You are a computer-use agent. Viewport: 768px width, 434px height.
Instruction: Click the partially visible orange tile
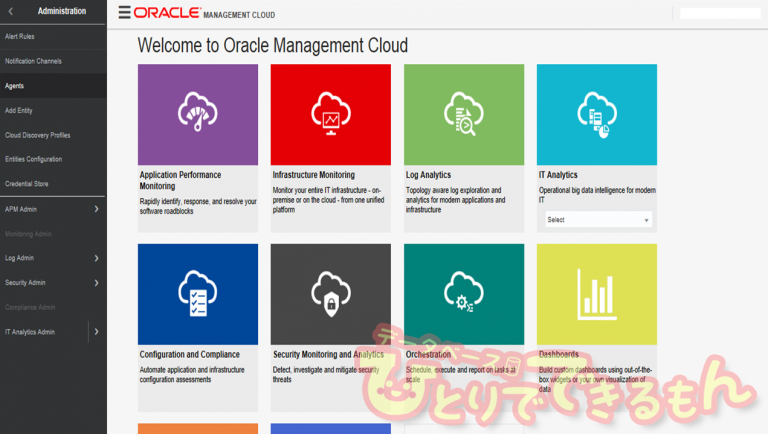click(198, 429)
